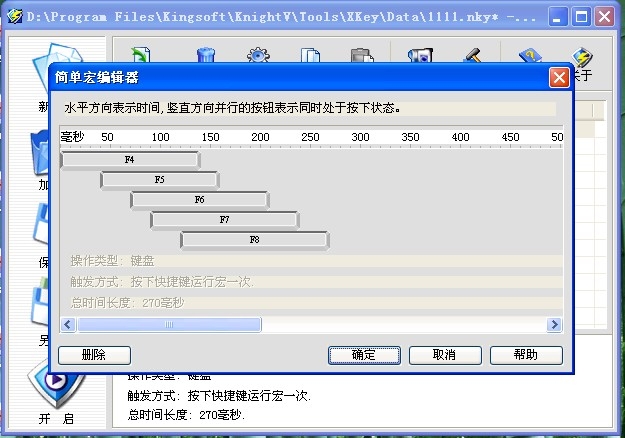Click the blue trash bin toolbar icon
The image size is (625, 438).
click(x=206, y=55)
